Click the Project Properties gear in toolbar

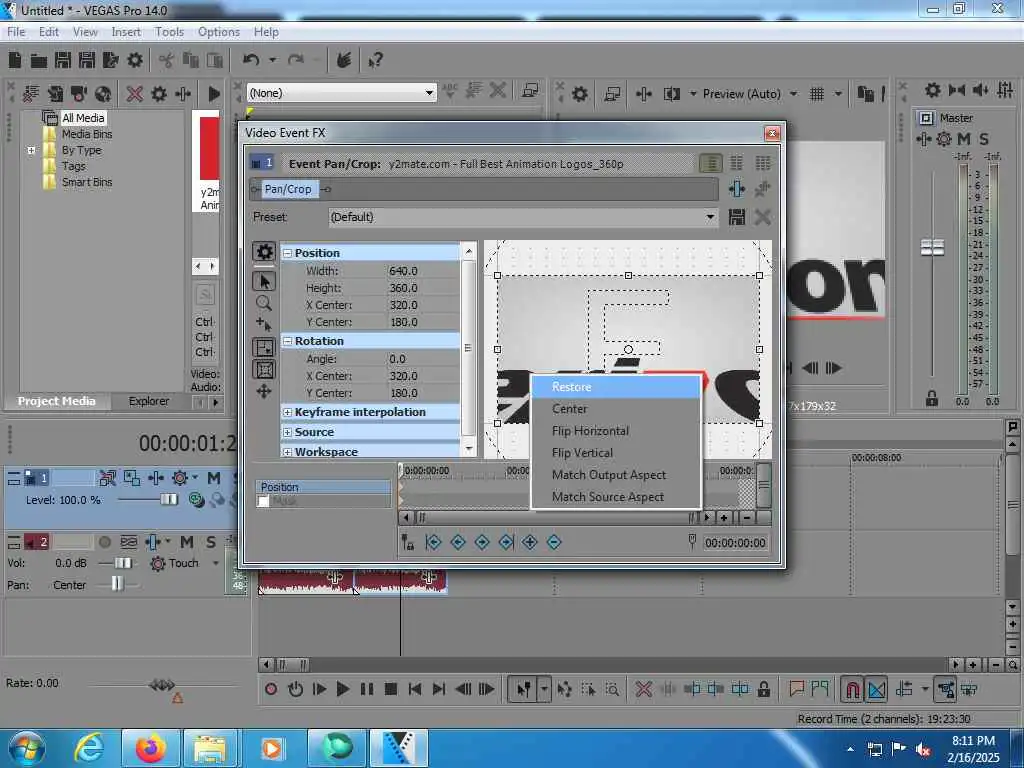(x=135, y=61)
